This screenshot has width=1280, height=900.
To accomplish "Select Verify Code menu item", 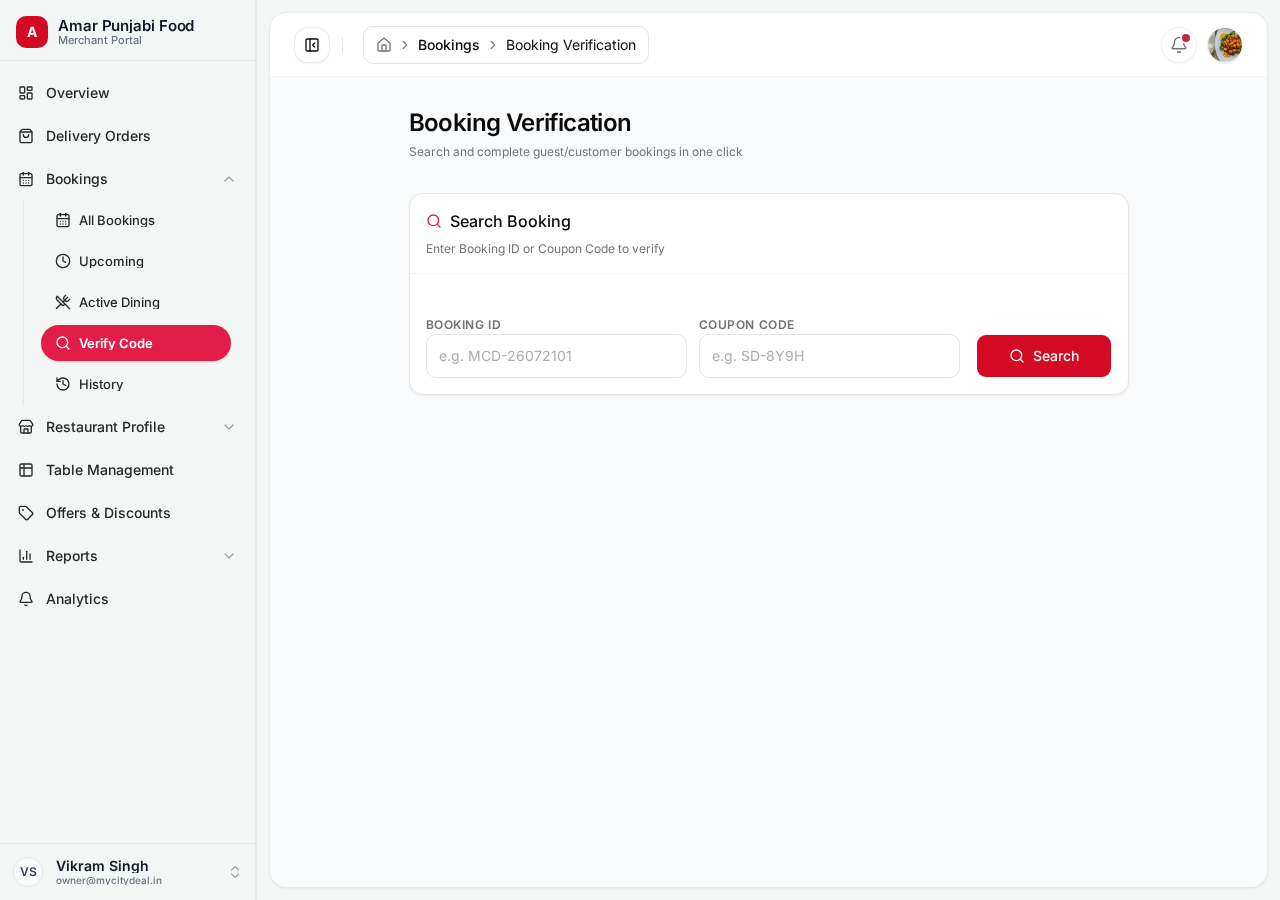I will 136,343.
